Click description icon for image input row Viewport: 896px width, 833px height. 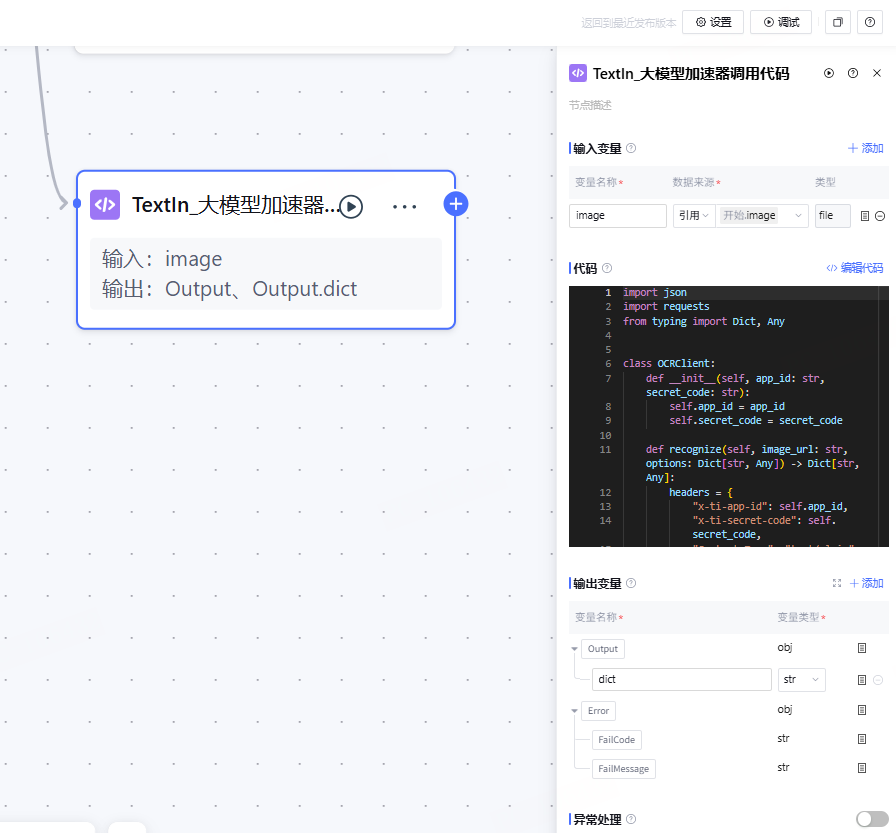(x=865, y=216)
